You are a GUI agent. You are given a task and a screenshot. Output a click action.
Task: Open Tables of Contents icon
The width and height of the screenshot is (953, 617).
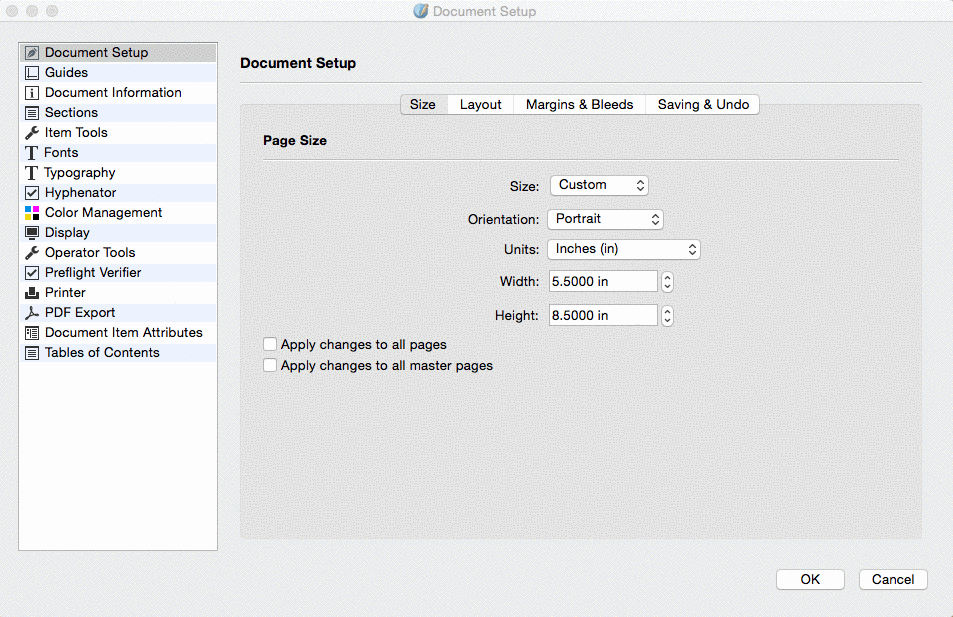(x=32, y=353)
